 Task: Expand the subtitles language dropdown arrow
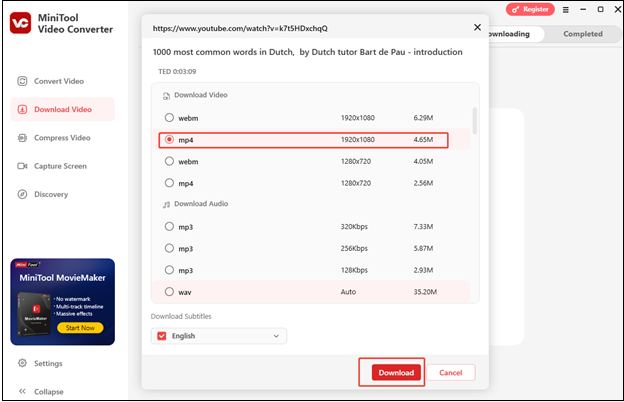click(x=276, y=336)
